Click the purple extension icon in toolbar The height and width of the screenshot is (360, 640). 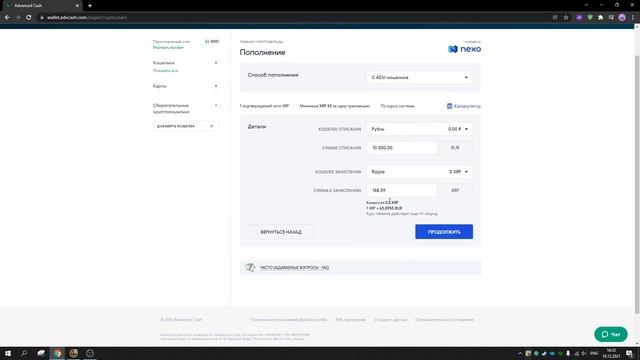[579, 18]
